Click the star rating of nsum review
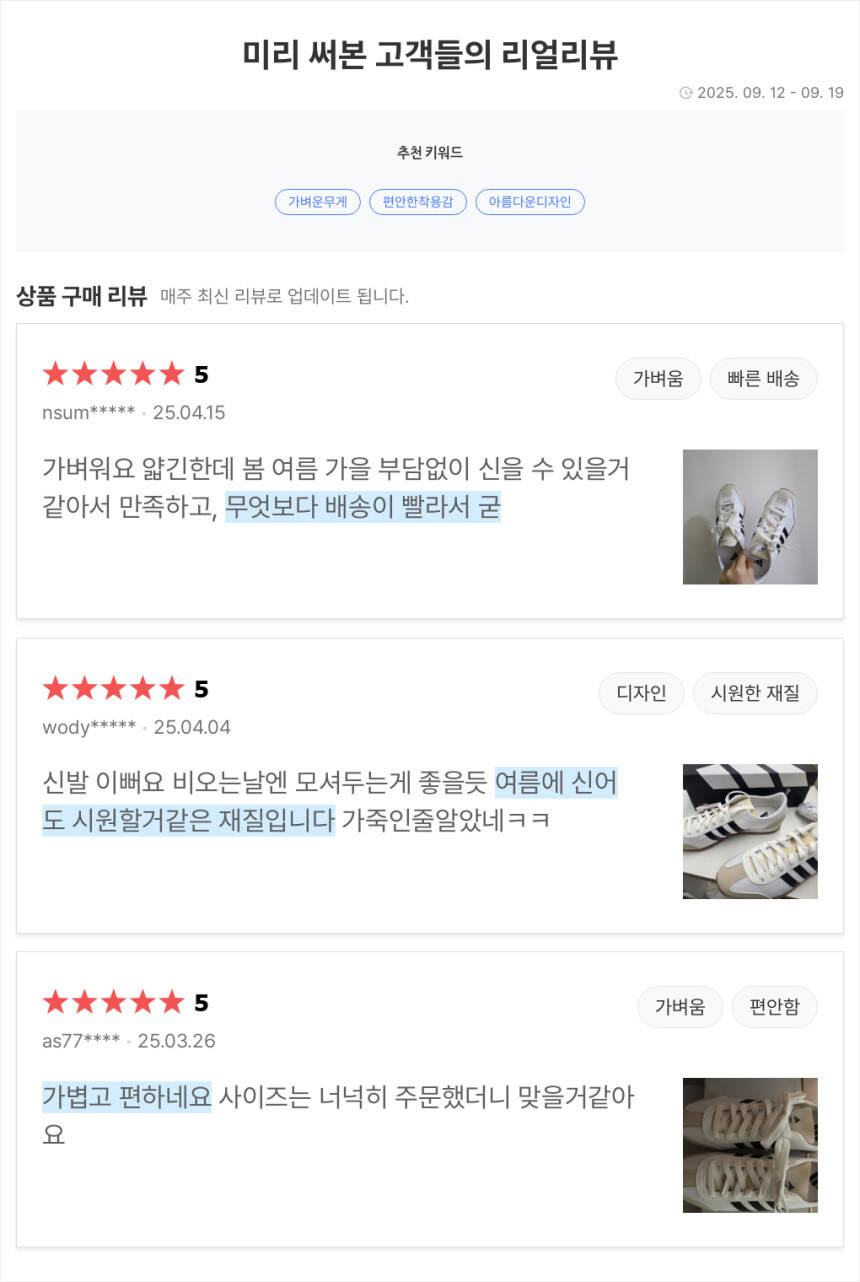The height and width of the screenshot is (1282, 860). pos(114,375)
